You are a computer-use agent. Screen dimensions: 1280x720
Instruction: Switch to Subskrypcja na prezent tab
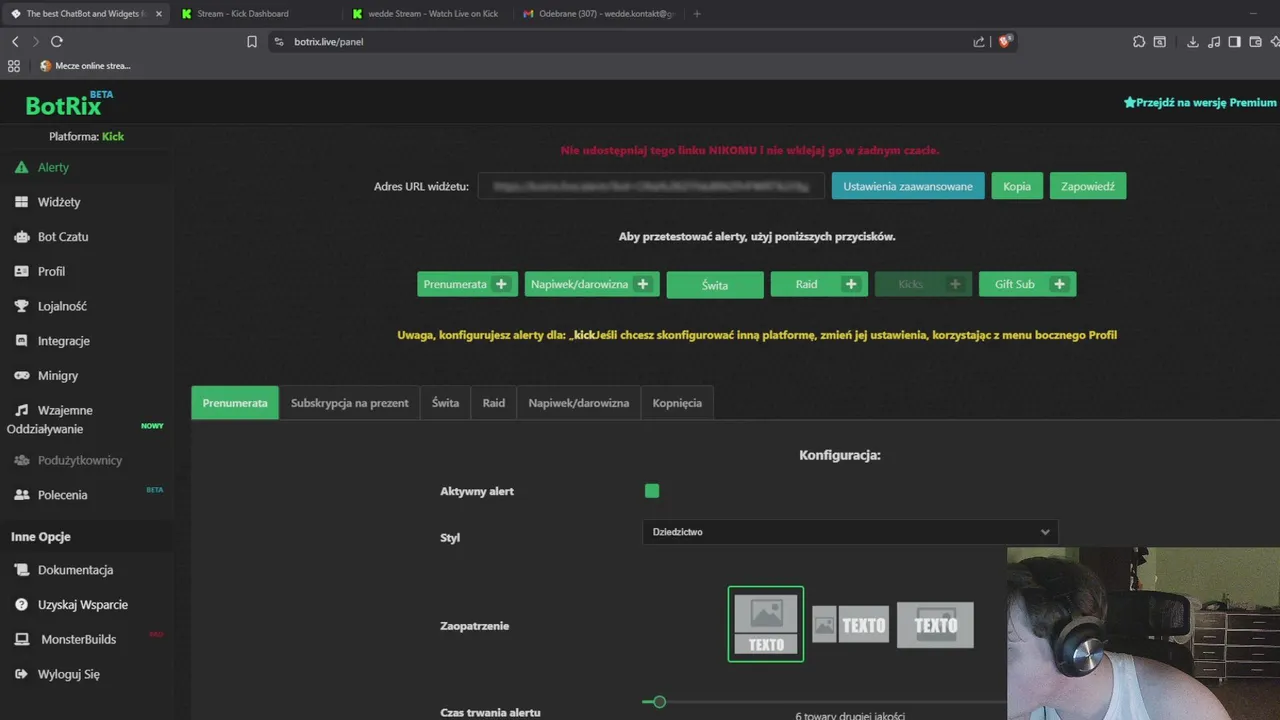point(350,403)
